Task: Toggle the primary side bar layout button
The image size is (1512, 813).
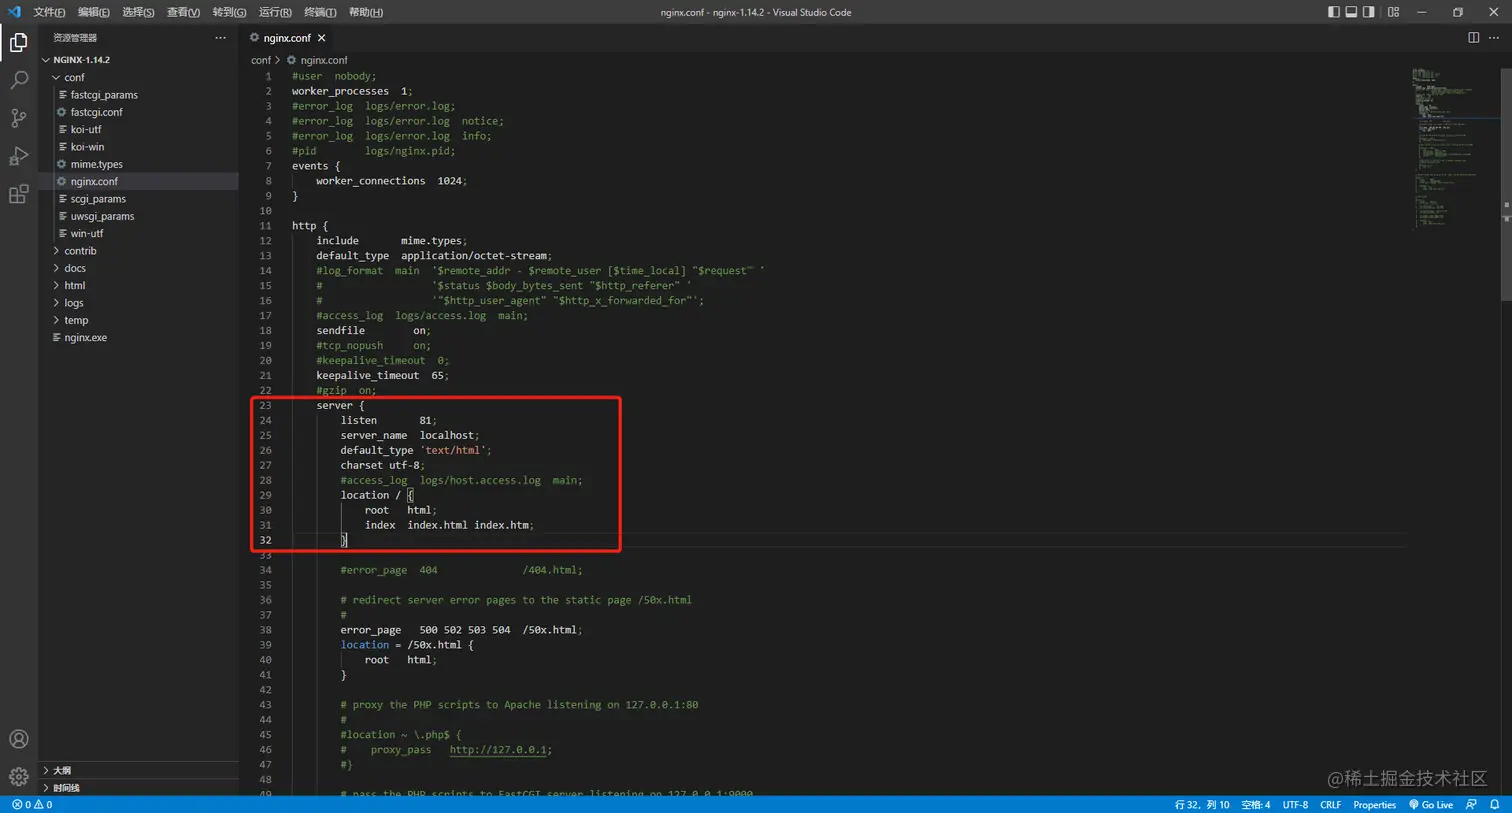Action: [x=1334, y=12]
